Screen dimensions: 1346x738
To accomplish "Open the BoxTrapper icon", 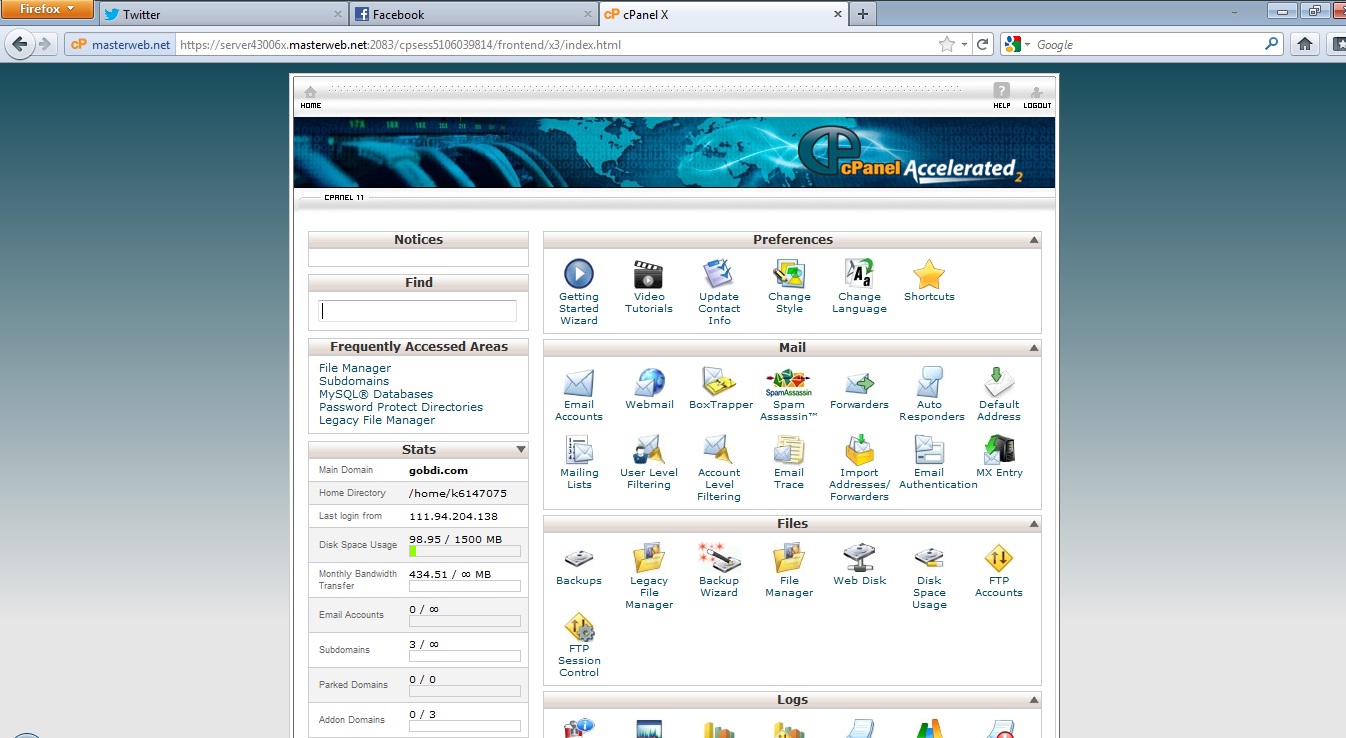I will click(719, 383).
